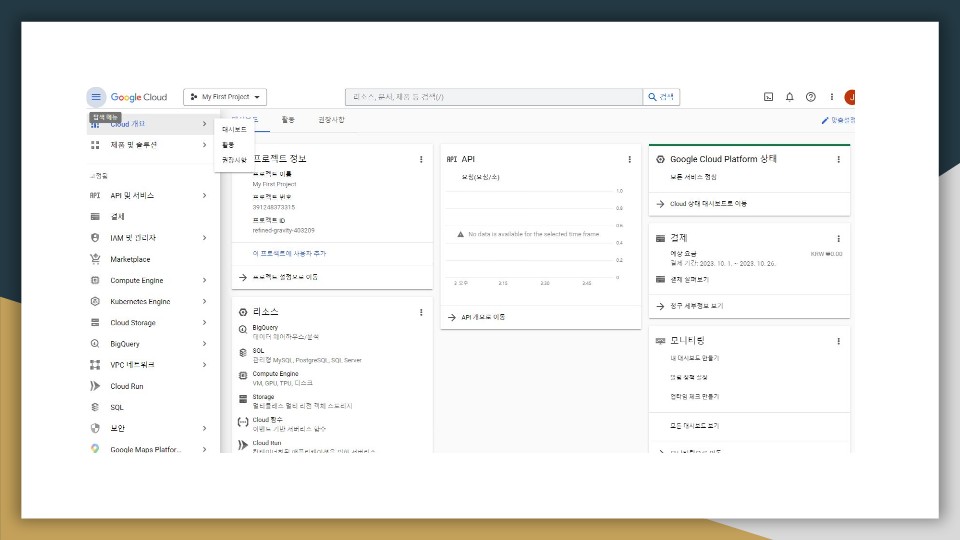
Task: Choose Recommendations in the flyout menu
Action: (234, 160)
